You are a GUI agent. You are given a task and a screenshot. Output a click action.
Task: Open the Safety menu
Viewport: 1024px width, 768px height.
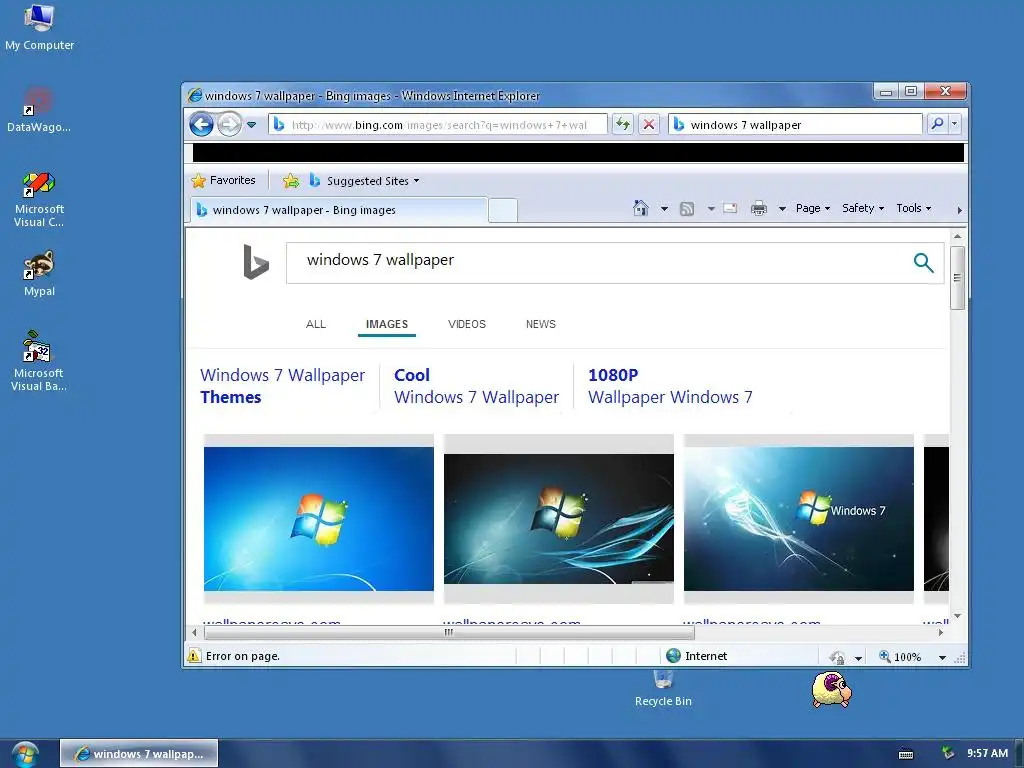[863, 208]
